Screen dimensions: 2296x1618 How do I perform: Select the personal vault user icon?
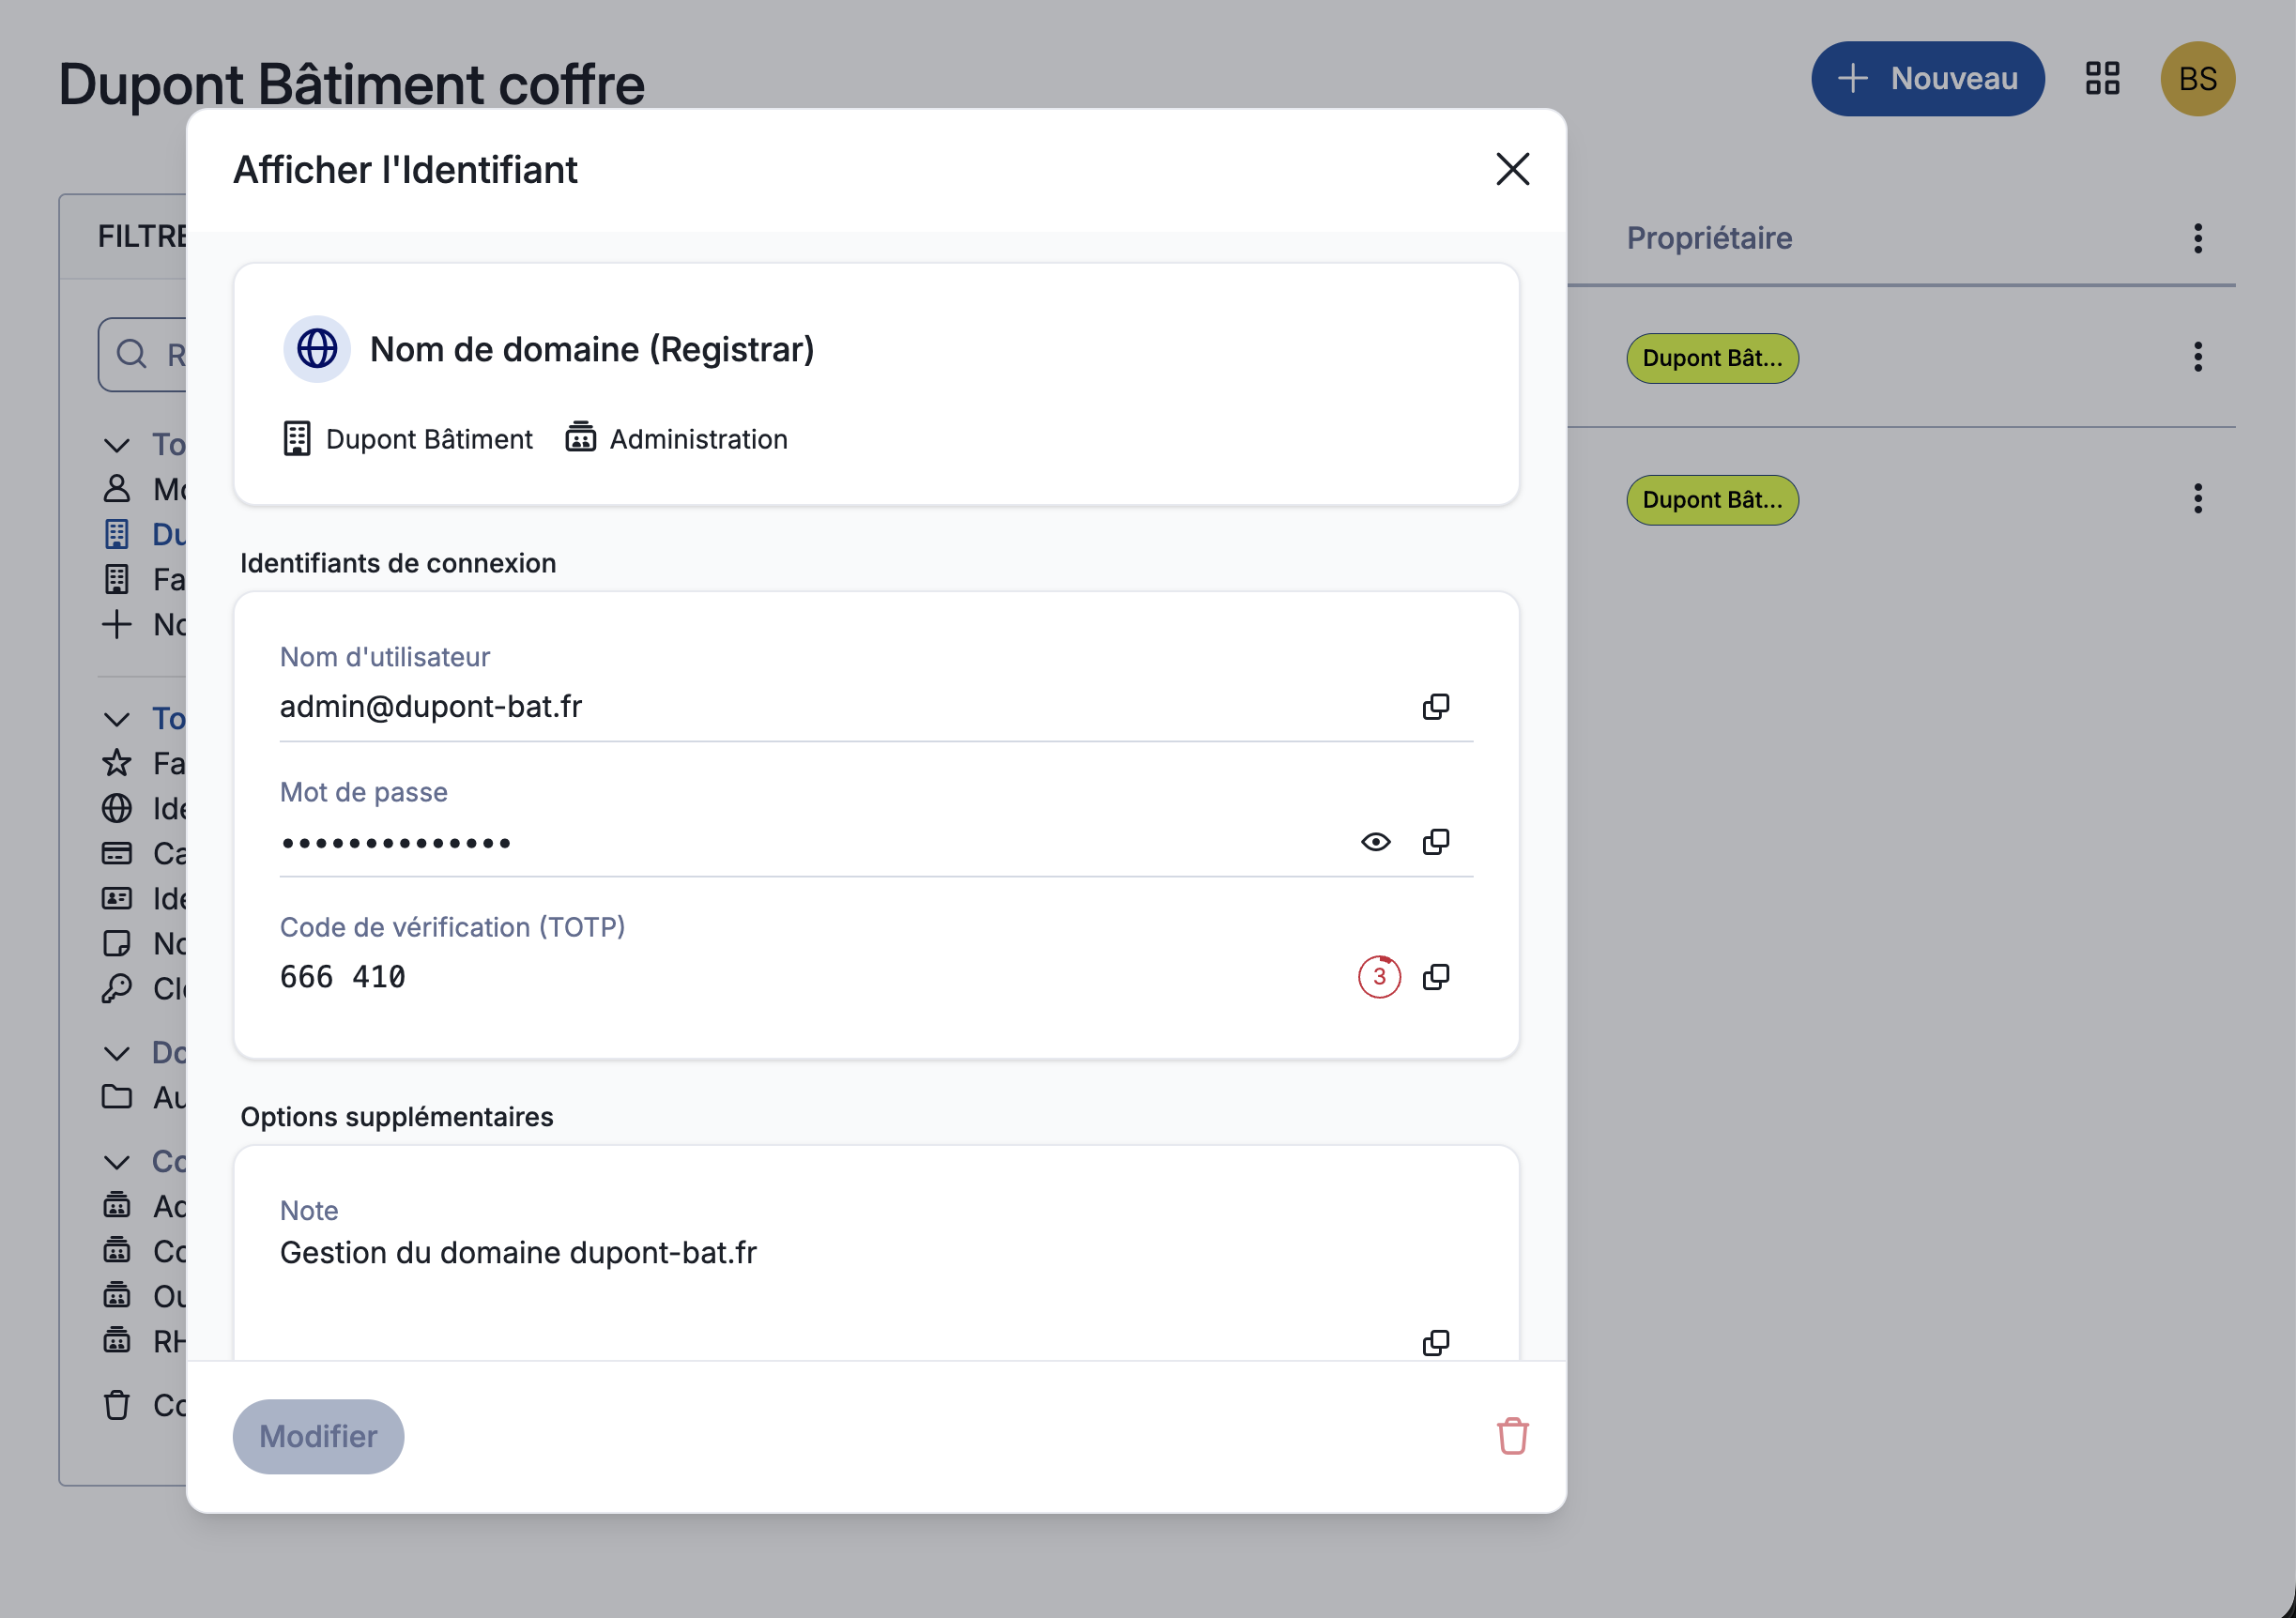[117, 489]
